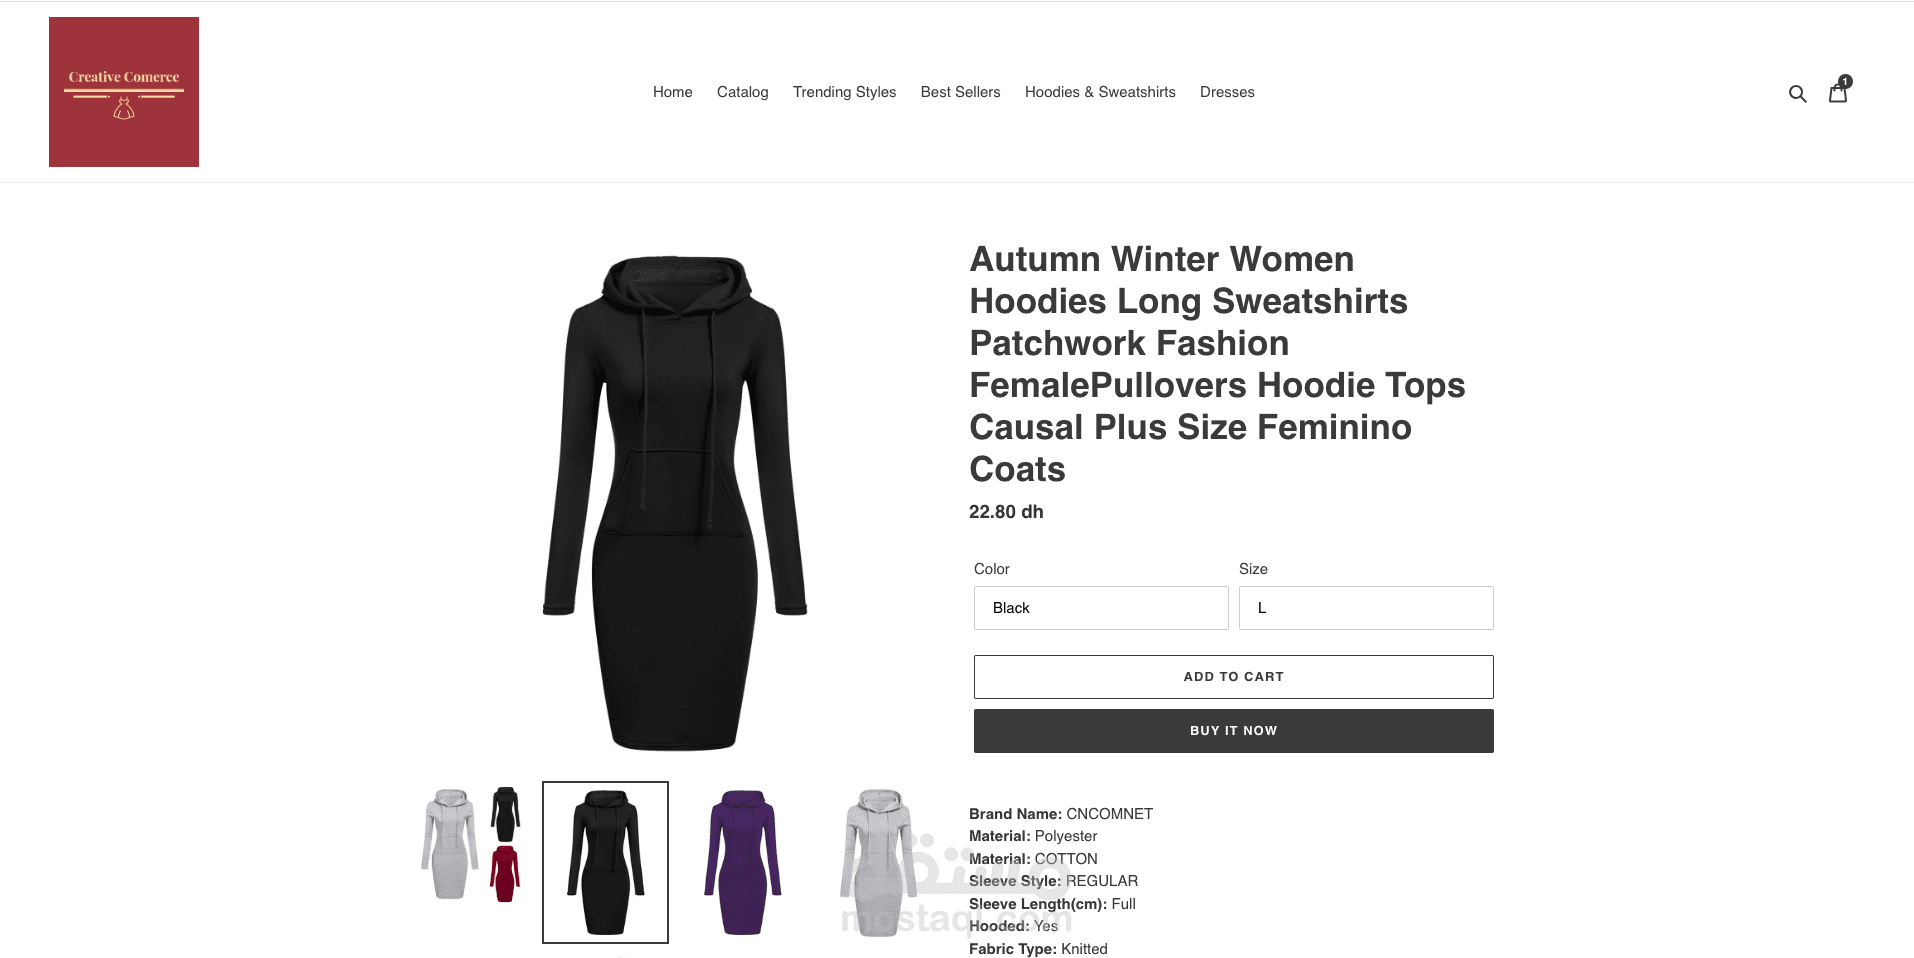Open the Color dropdown showing Black
Image resolution: width=1914 pixels, height=958 pixels.
coord(1101,608)
